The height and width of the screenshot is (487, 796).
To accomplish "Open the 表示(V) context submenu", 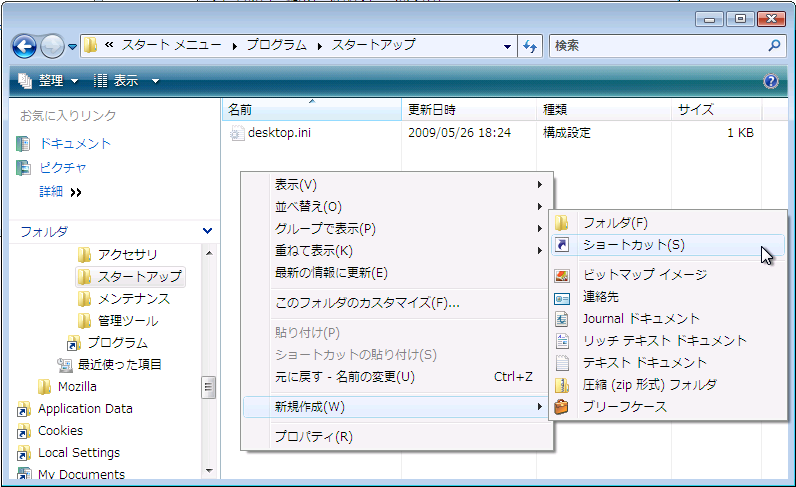I will click(x=396, y=184).
